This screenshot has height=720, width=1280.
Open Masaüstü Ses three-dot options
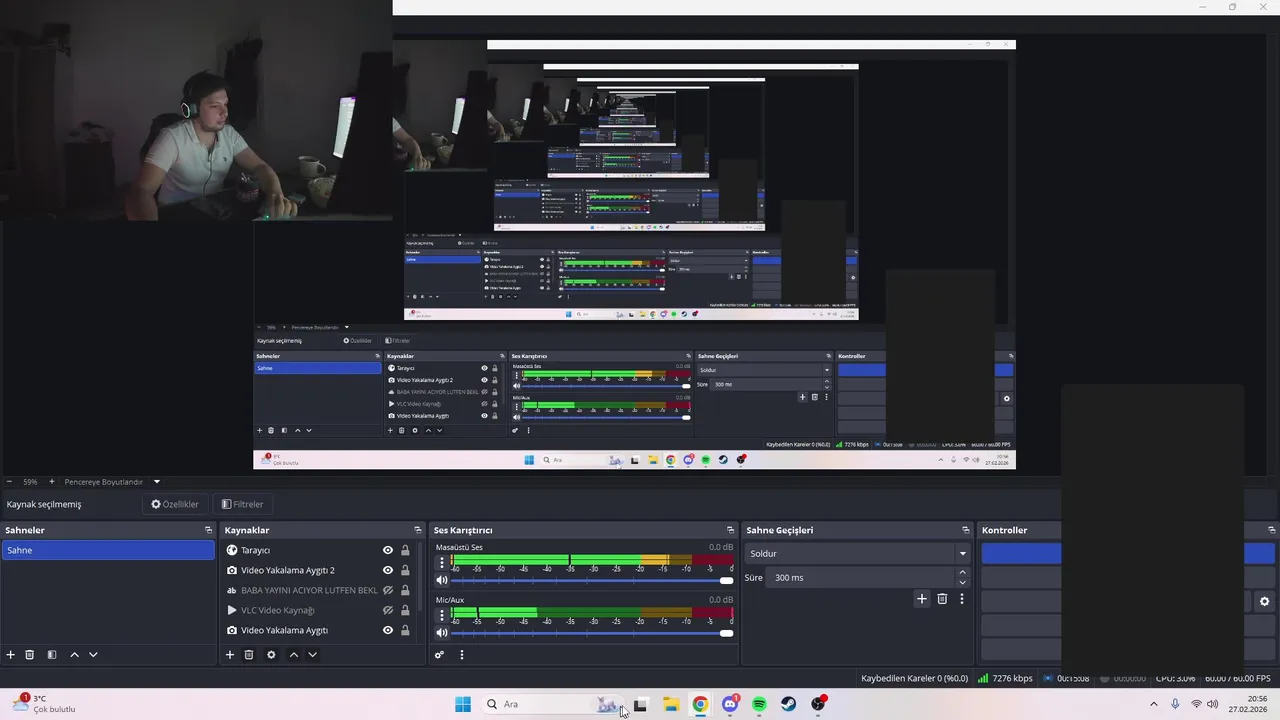(x=442, y=563)
